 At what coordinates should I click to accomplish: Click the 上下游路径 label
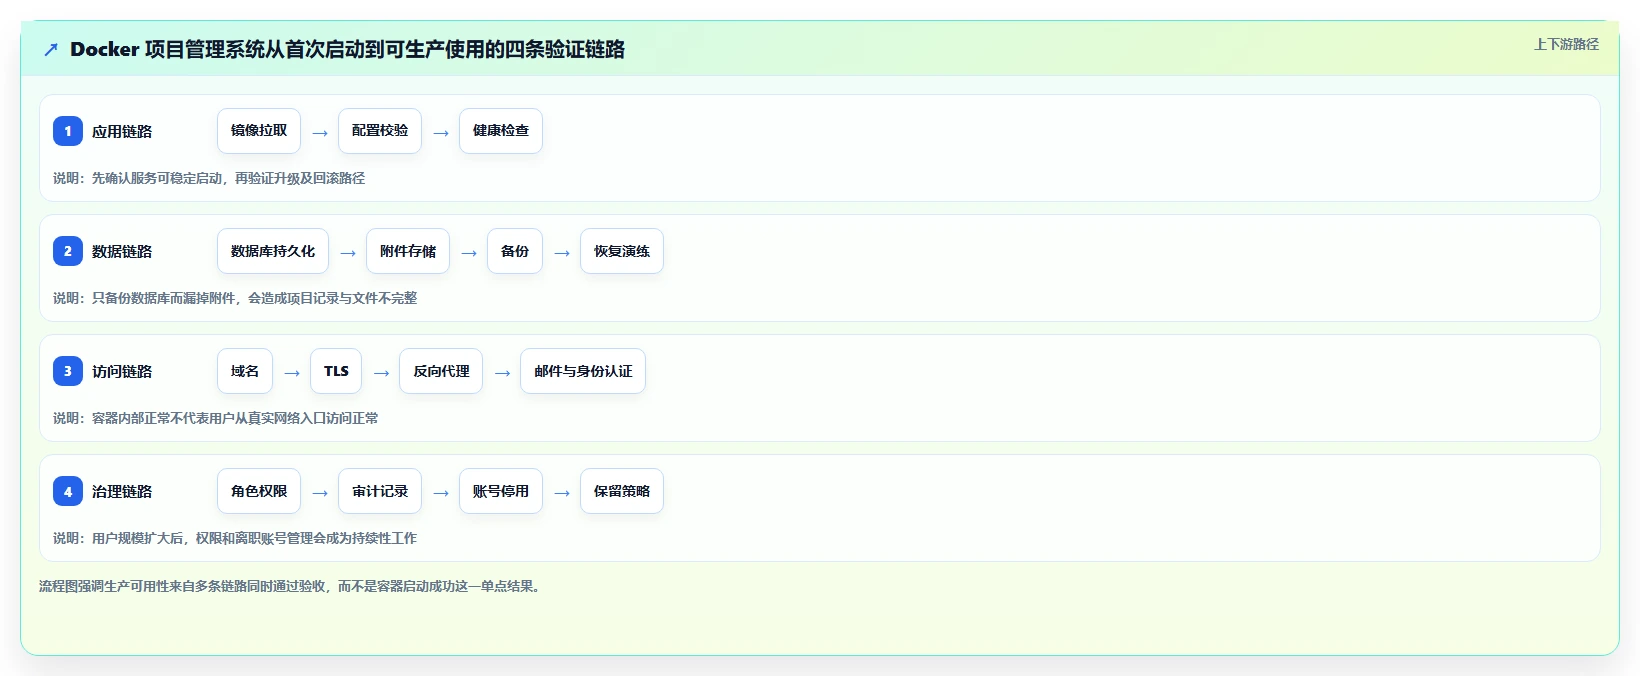coord(1566,44)
